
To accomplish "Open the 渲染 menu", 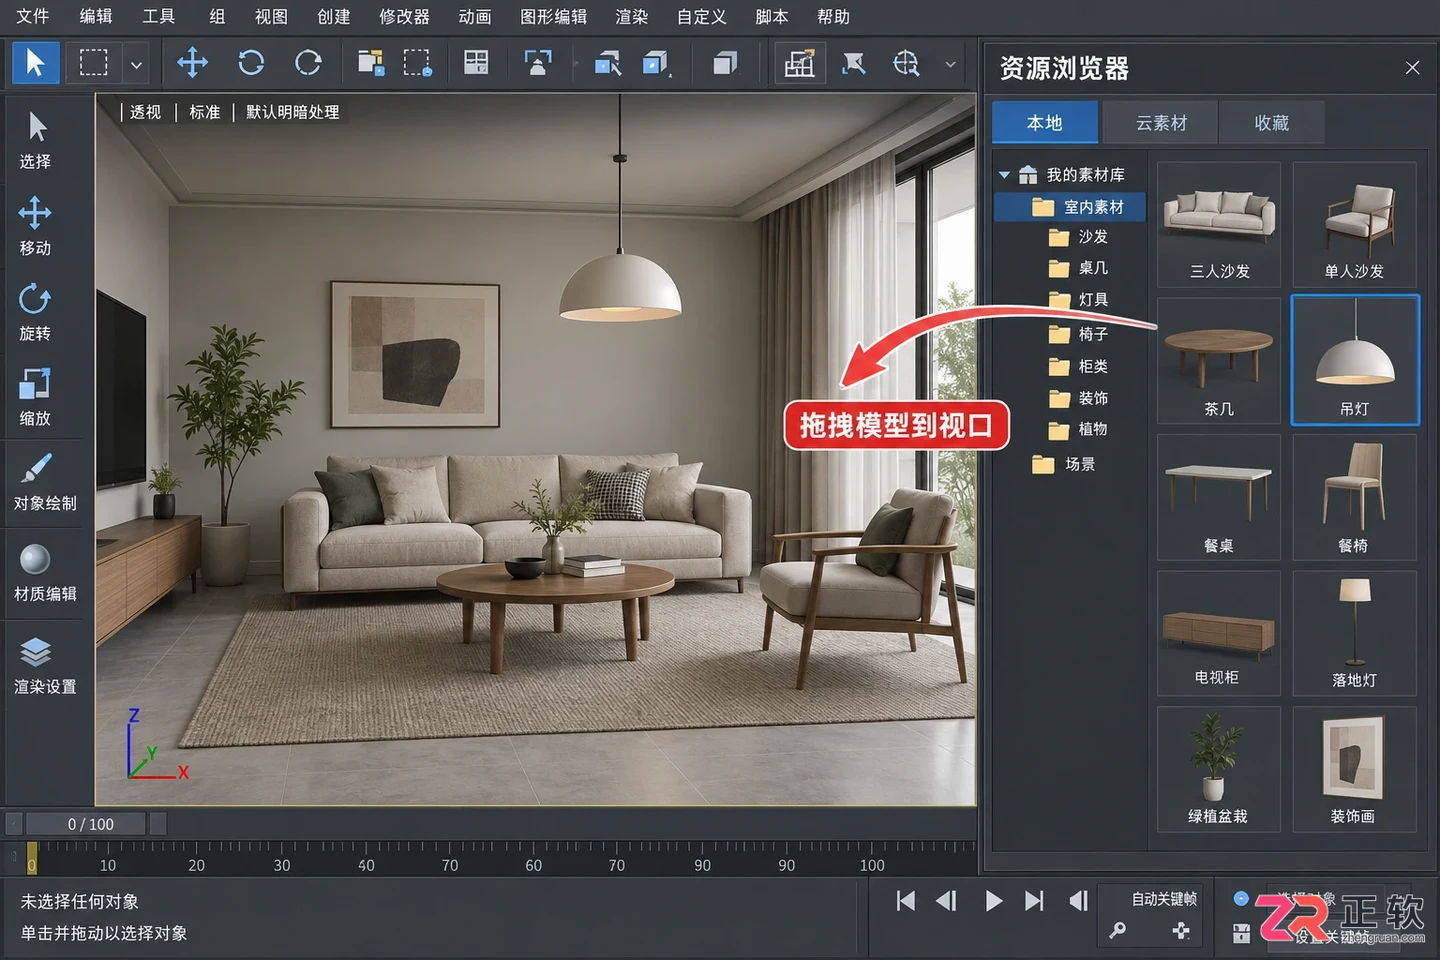I will tap(631, 17).
